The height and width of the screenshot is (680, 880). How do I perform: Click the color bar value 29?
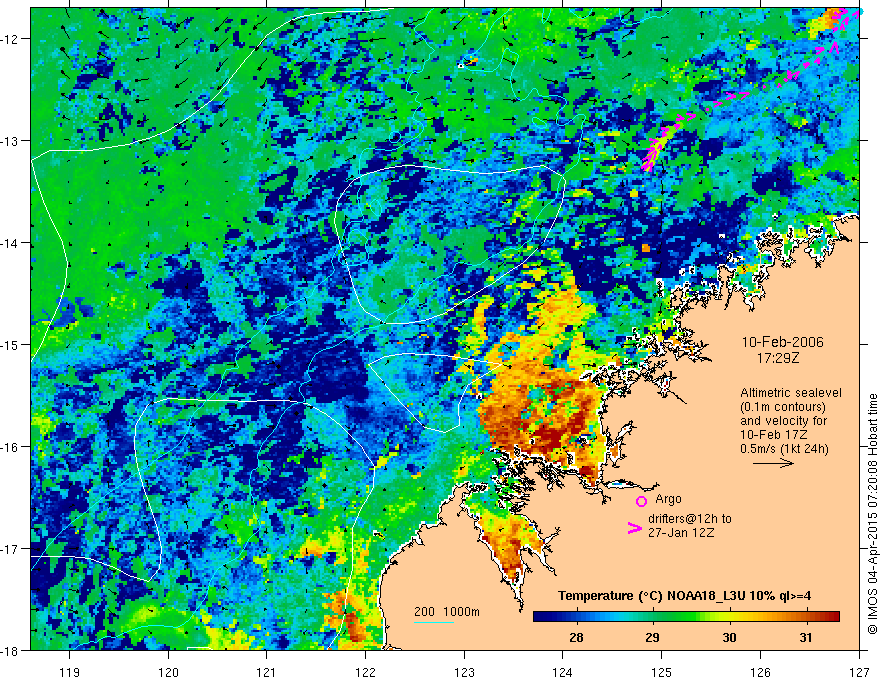[652, 637]
